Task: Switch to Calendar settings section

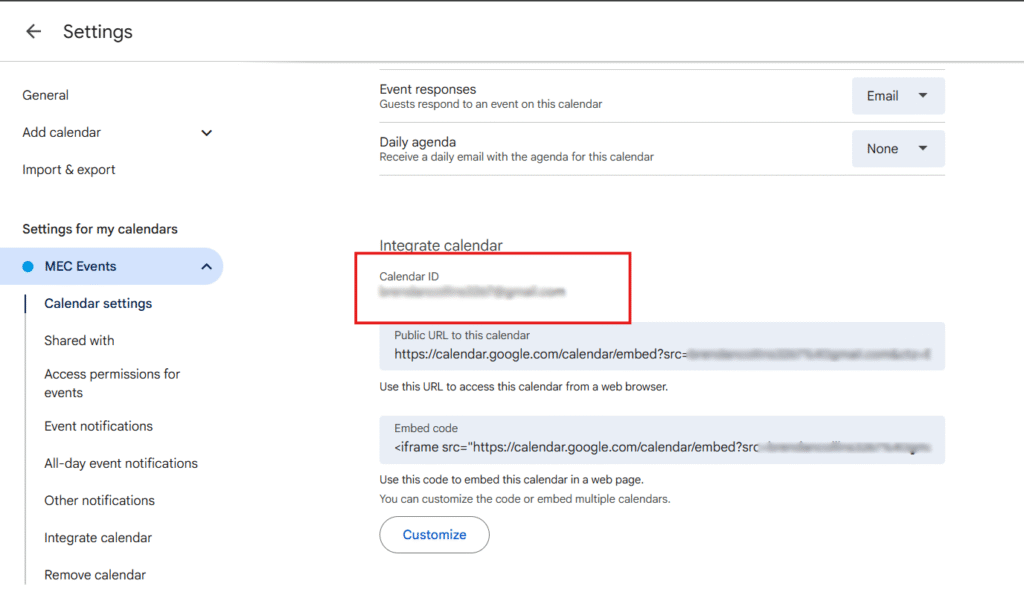Action: (98, 303)
